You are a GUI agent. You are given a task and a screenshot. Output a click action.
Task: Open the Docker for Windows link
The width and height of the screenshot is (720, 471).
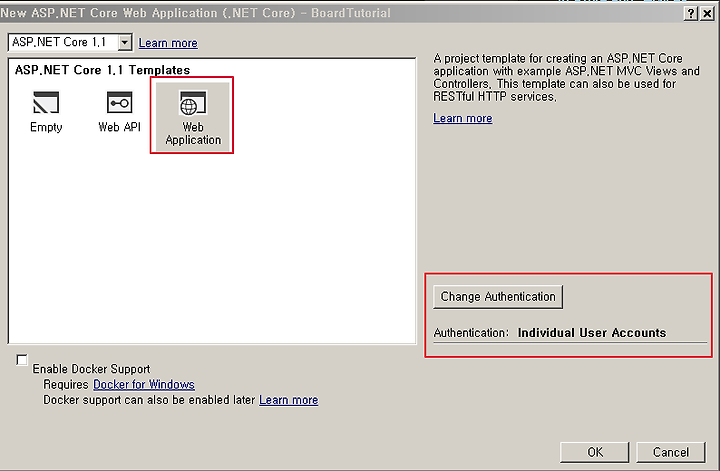(x=144, y=384)
